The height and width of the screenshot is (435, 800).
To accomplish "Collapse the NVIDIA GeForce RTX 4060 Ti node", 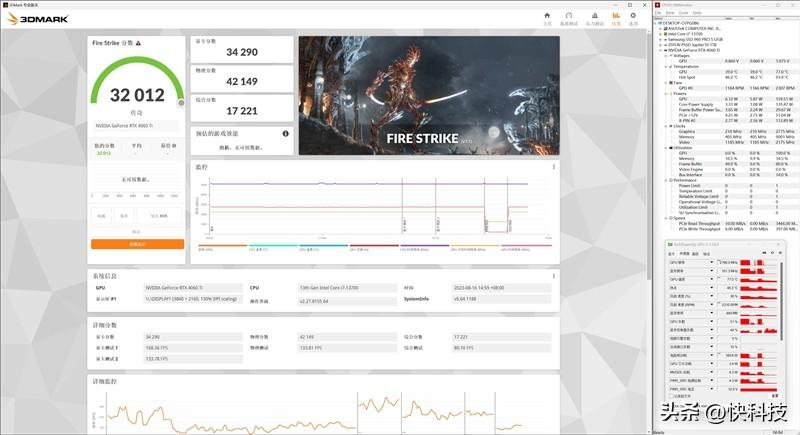I will 661,50.
